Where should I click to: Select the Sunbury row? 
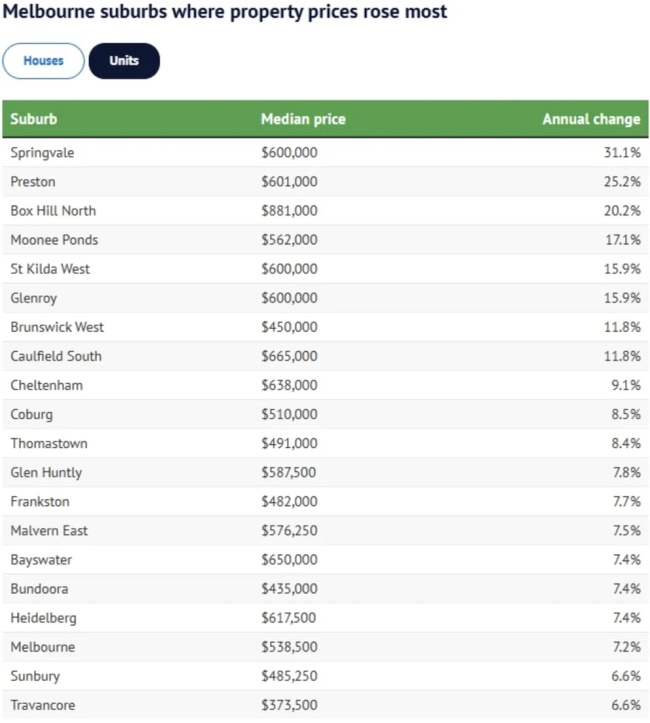click(x=35, y=676)
